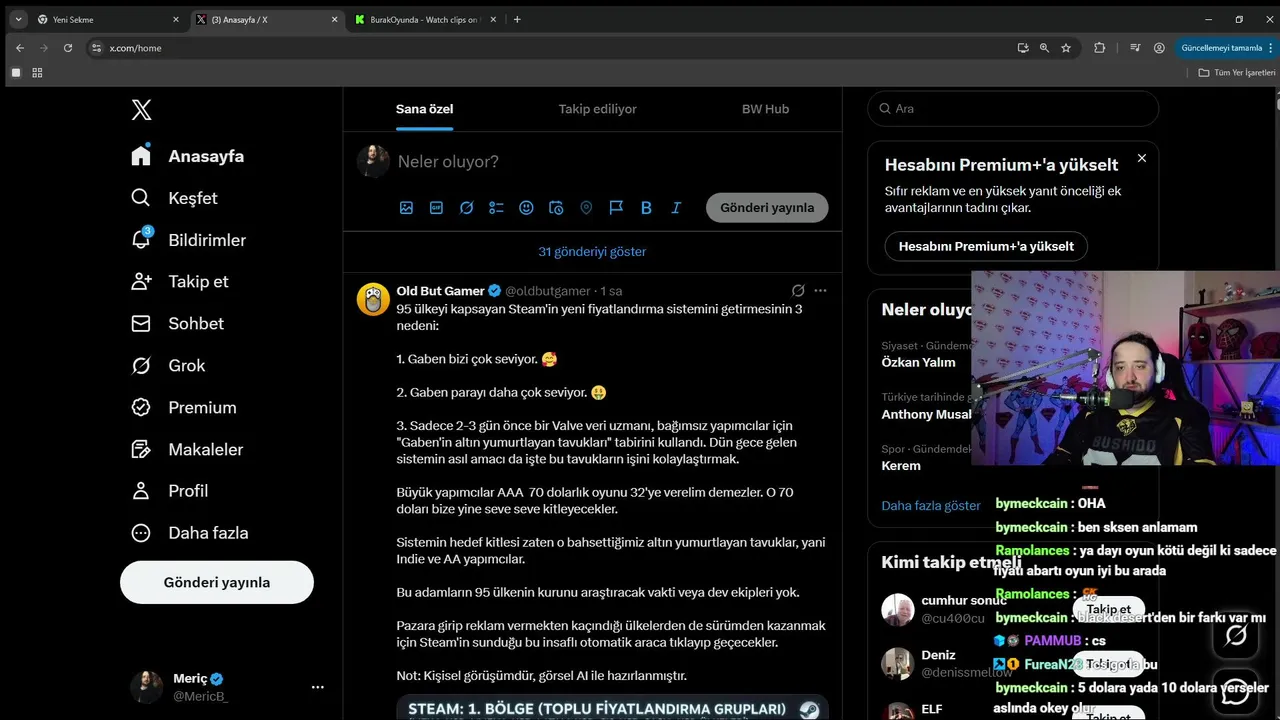Click Güncellemeyi tamamla update button
Screen dimensions: 1280x720
1222,48
